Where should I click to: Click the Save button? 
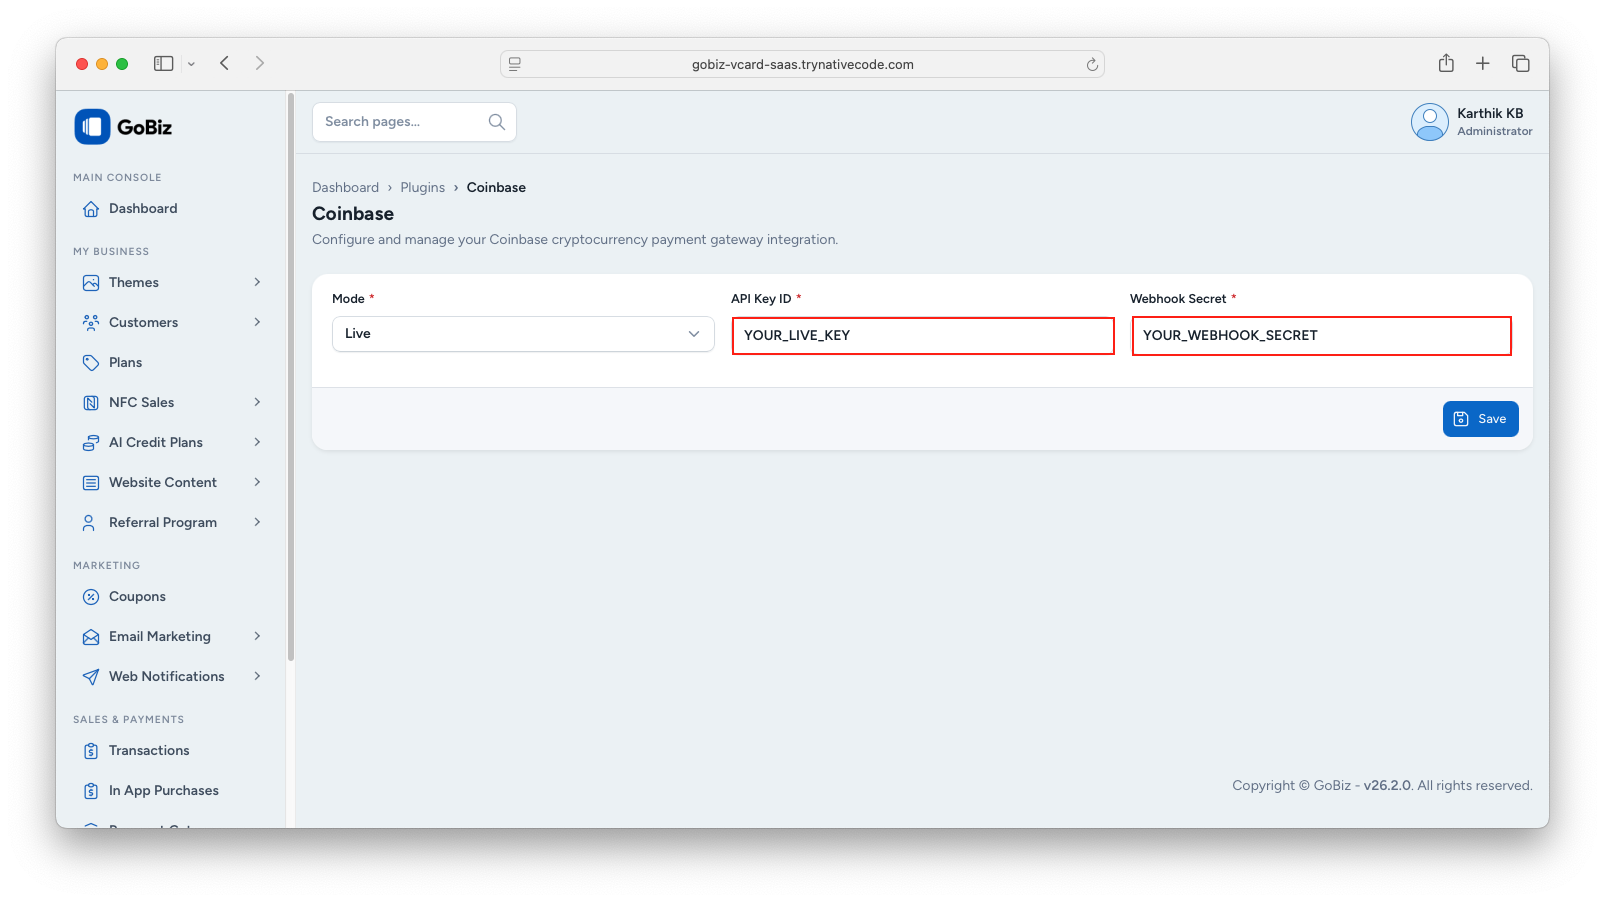tap(1480, 419)
